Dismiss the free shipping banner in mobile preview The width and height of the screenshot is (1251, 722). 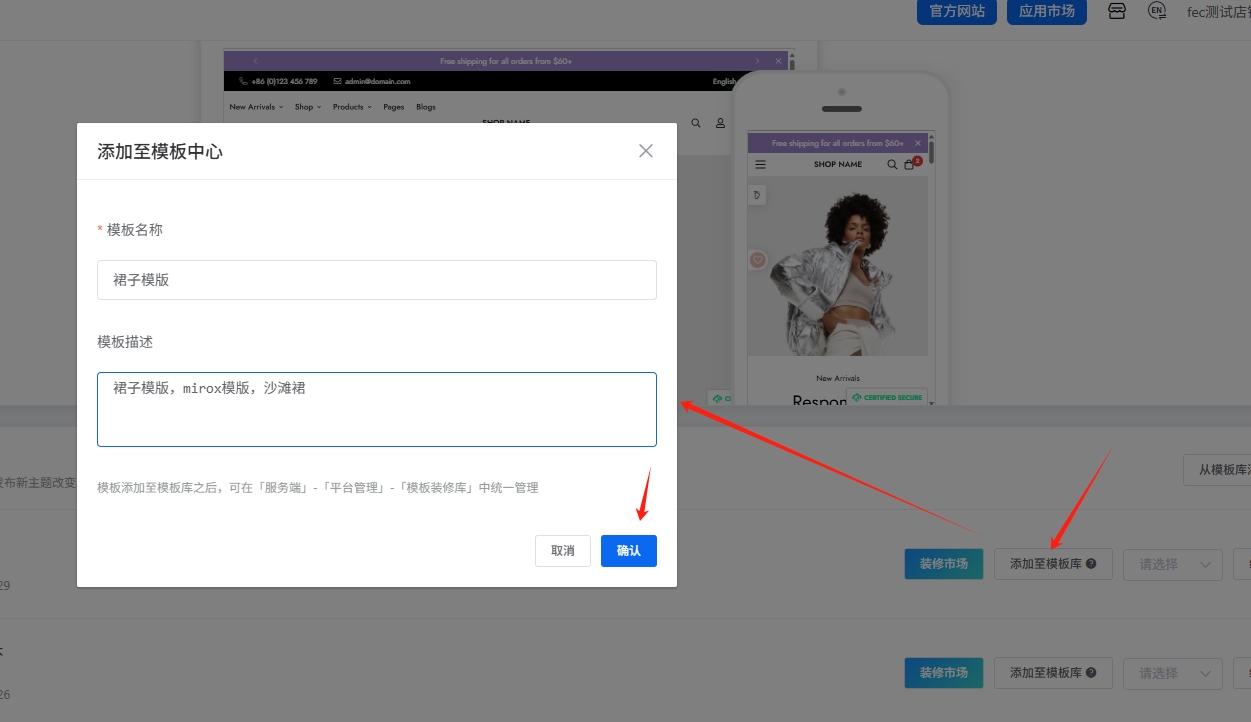click(917, 143)
